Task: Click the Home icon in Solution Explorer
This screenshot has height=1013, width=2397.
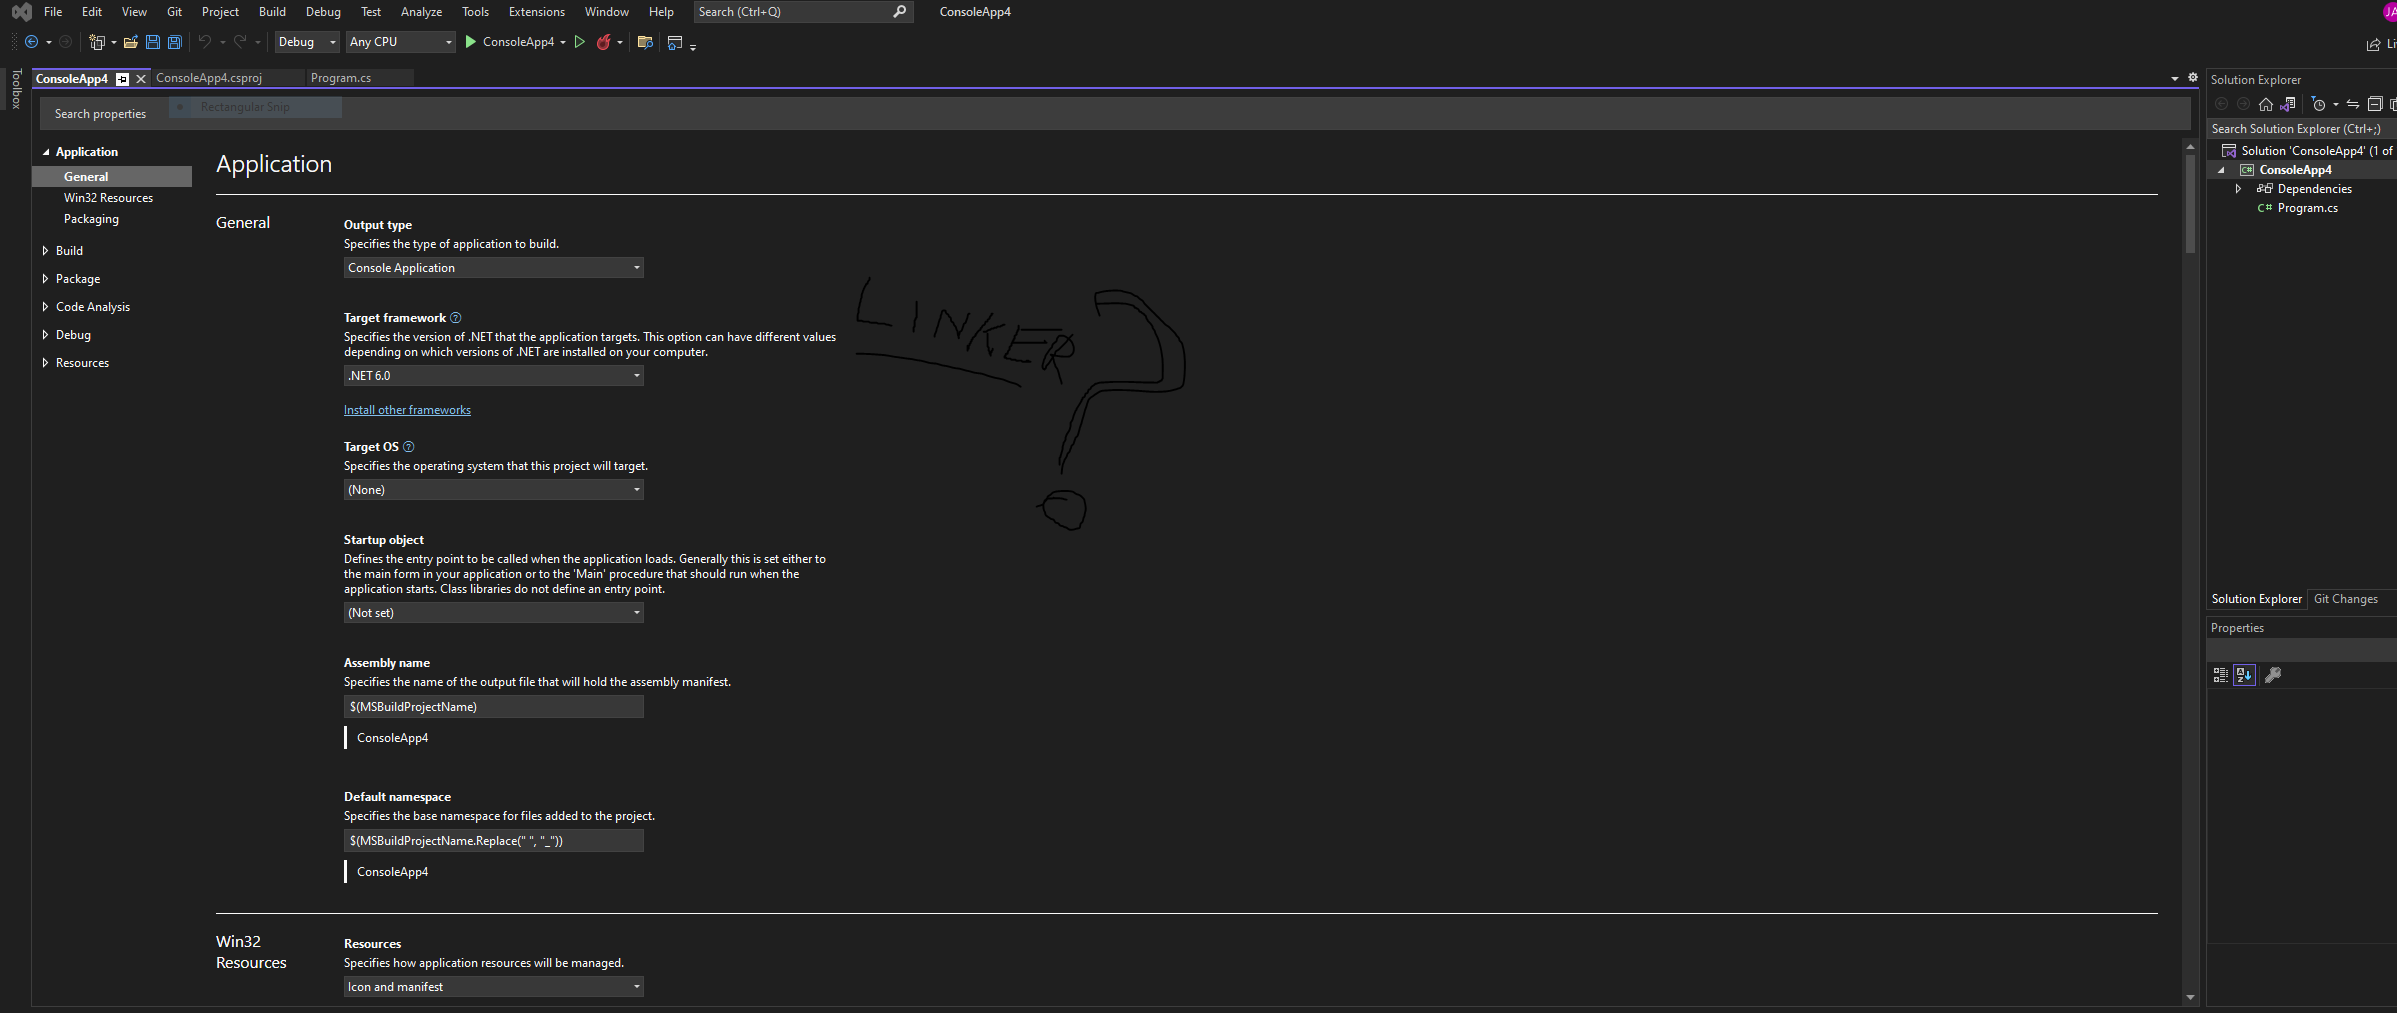Action: [x=2267, y=104]
